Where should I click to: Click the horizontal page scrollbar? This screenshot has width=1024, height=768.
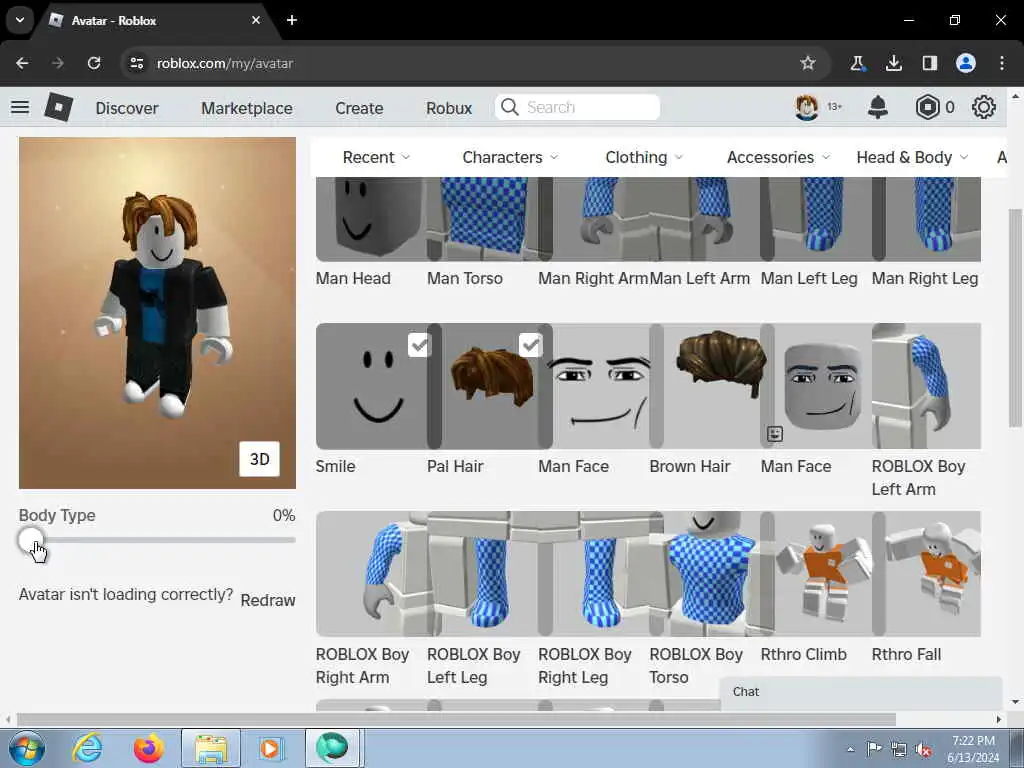tap(456, 719)
